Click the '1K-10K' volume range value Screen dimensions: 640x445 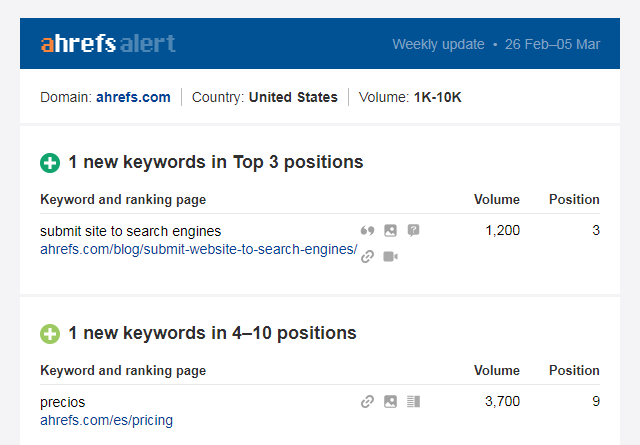(438, 97)
